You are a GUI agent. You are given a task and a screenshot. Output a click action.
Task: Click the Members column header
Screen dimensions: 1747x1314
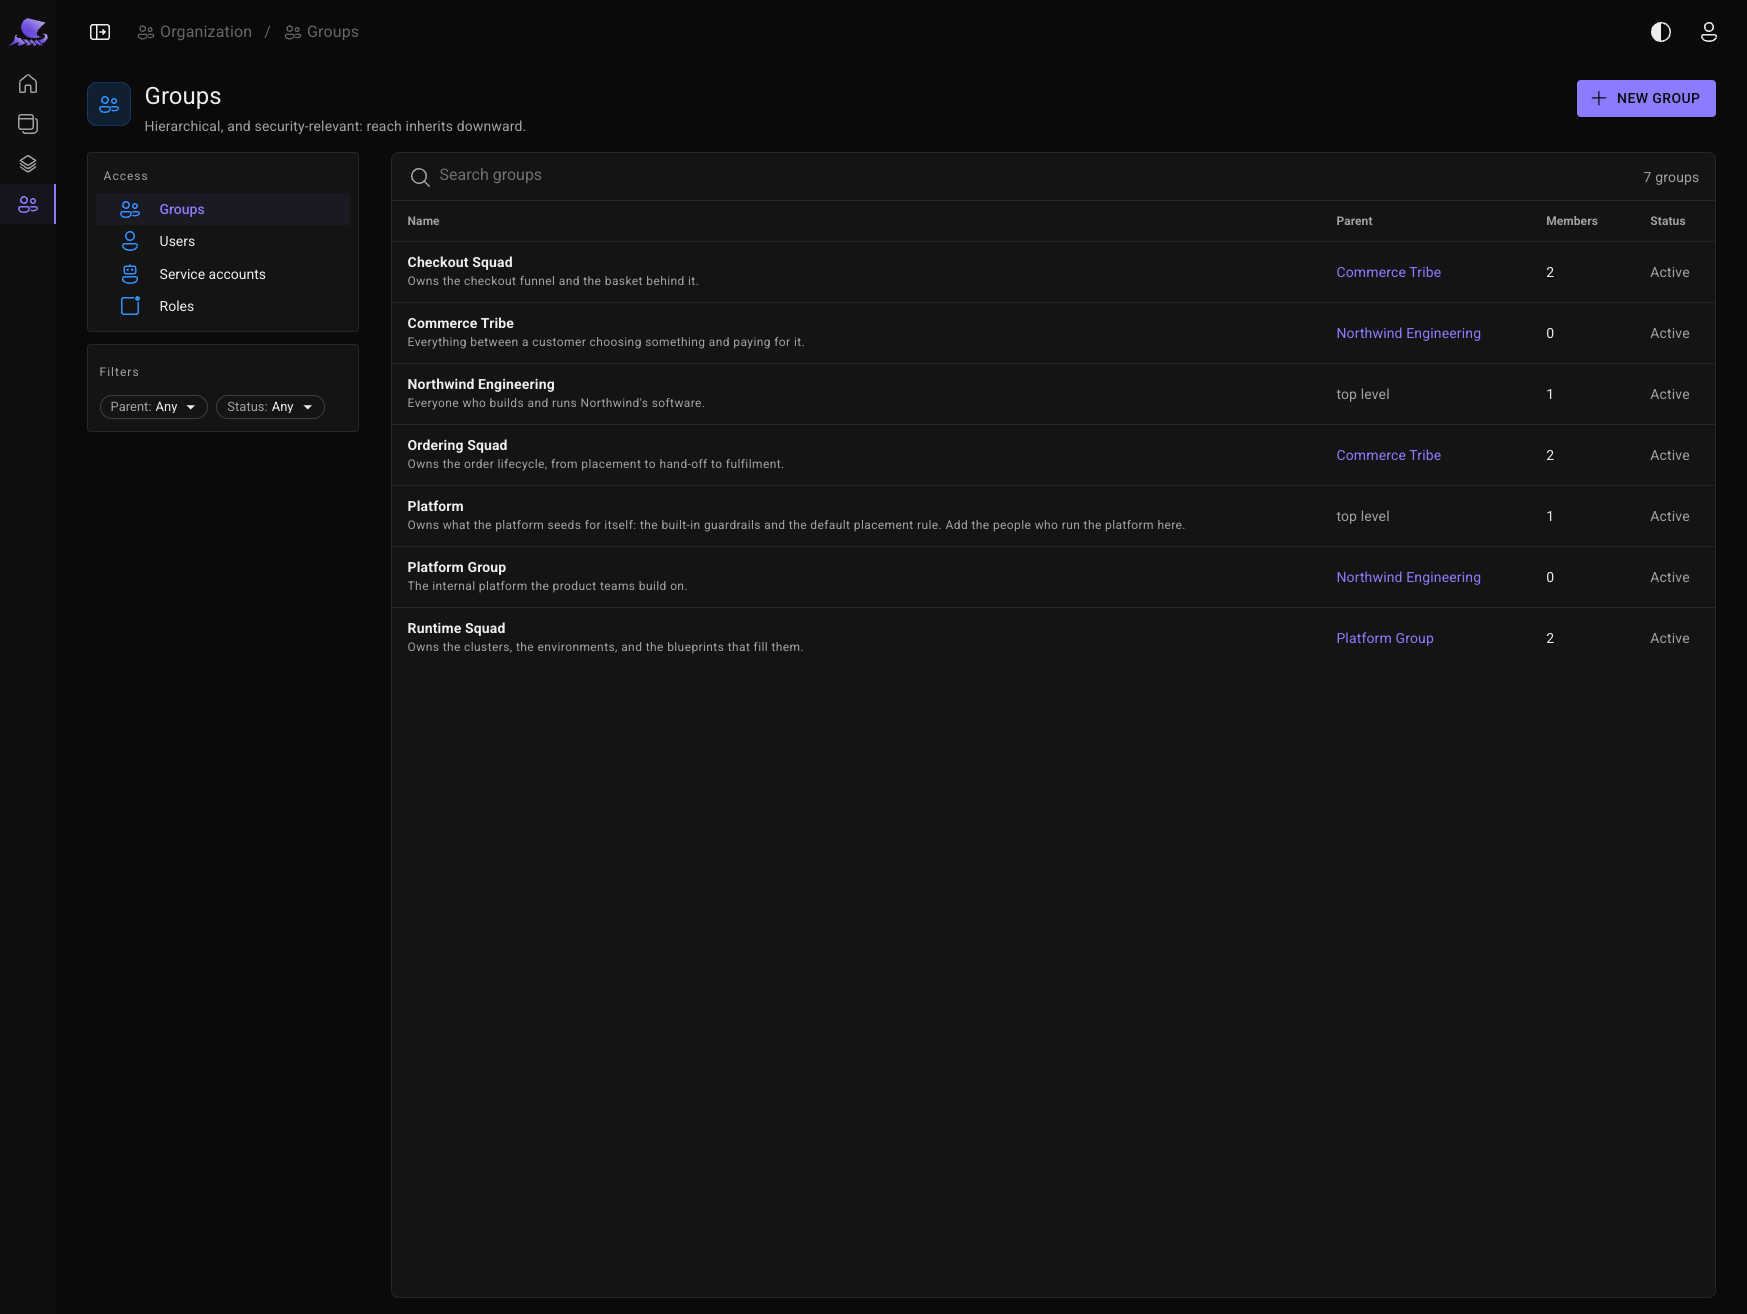click(x=1571, y=221)
